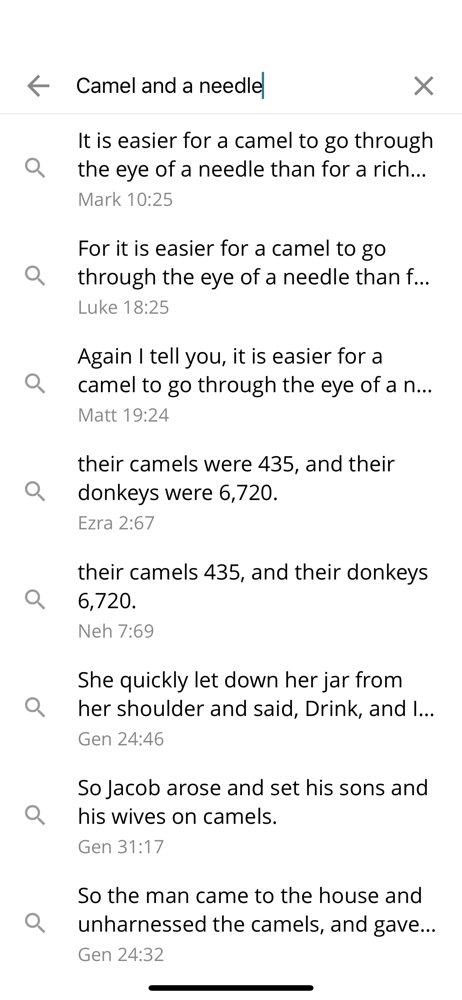Select 'their camels were 435' Ezra result

pyautogui.click(x=231, y=492)
